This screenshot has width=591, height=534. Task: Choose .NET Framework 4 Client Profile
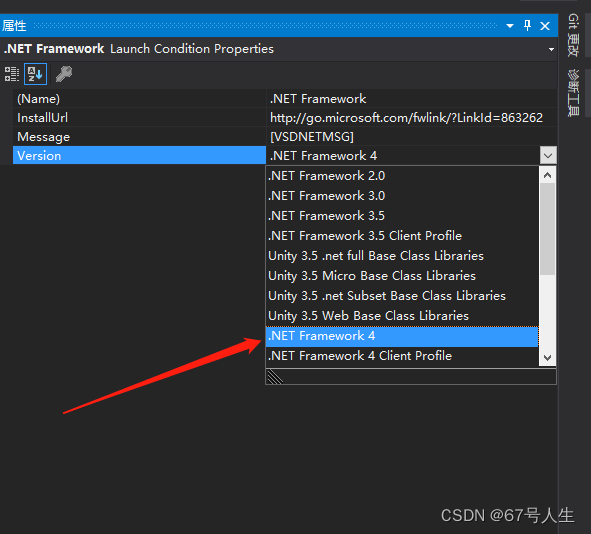coord(403,356)
